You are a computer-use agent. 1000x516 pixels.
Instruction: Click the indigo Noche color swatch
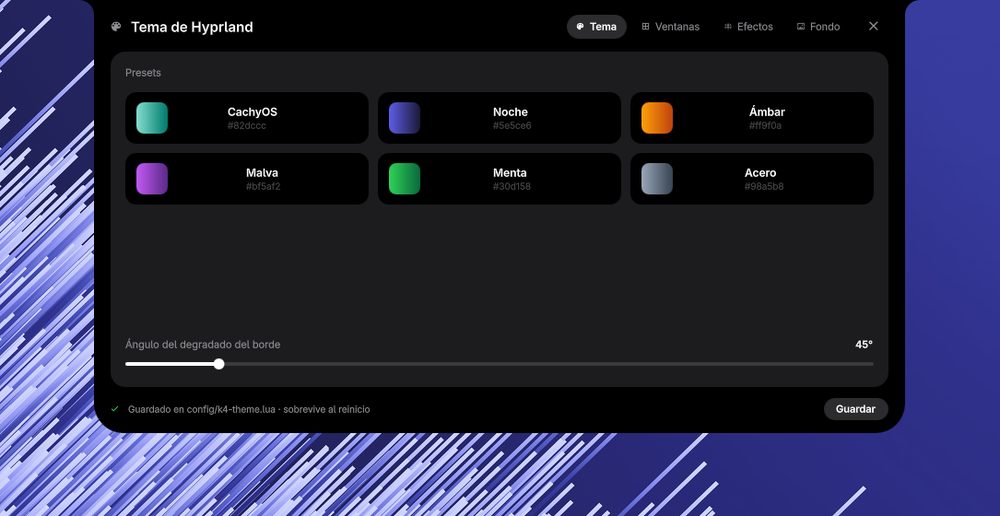tap(404, 118)
